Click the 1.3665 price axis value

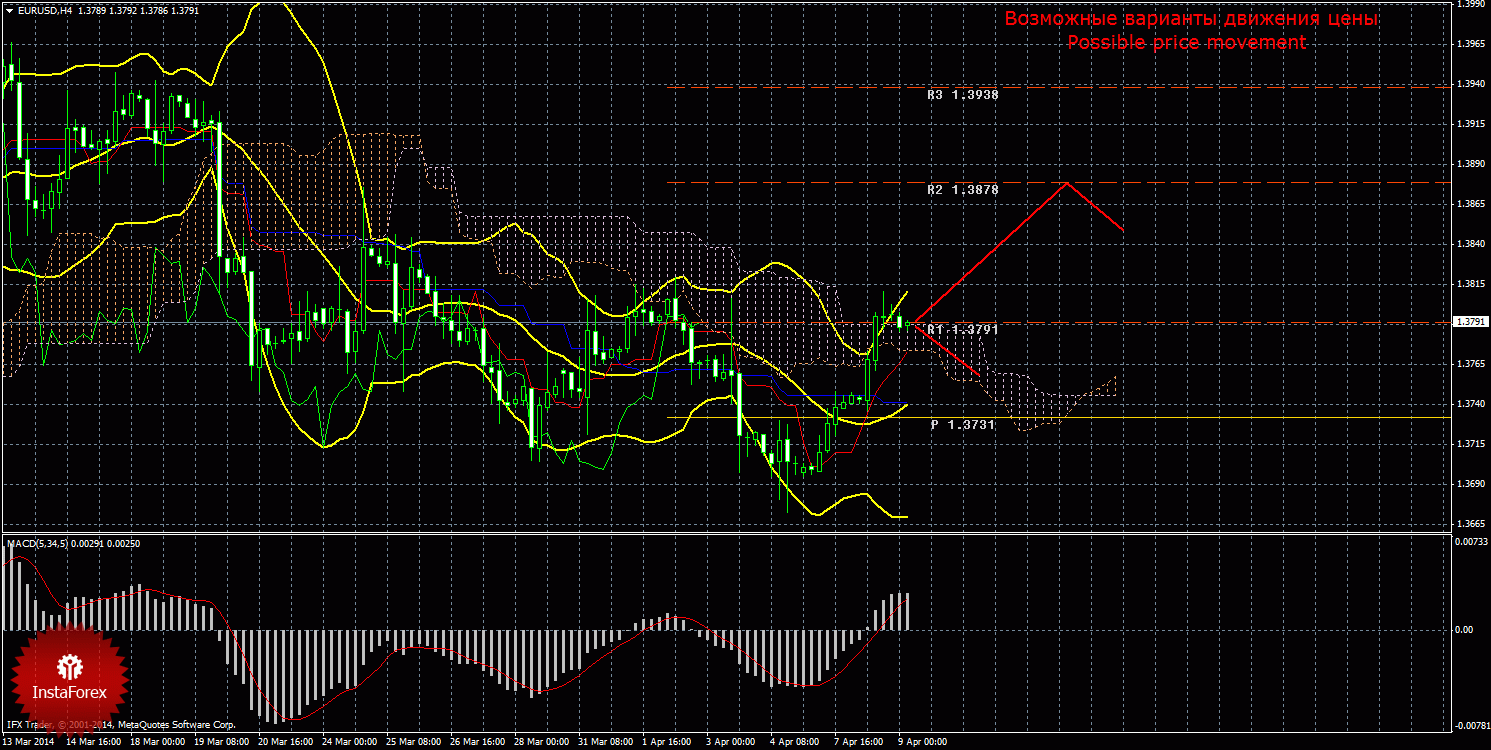point(1470,524)
